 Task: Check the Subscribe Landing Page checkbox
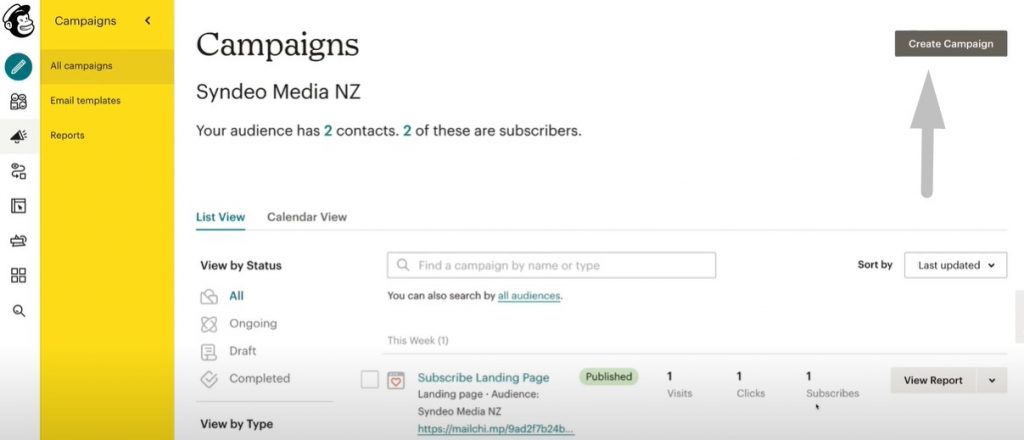click(x=370, y=379)
